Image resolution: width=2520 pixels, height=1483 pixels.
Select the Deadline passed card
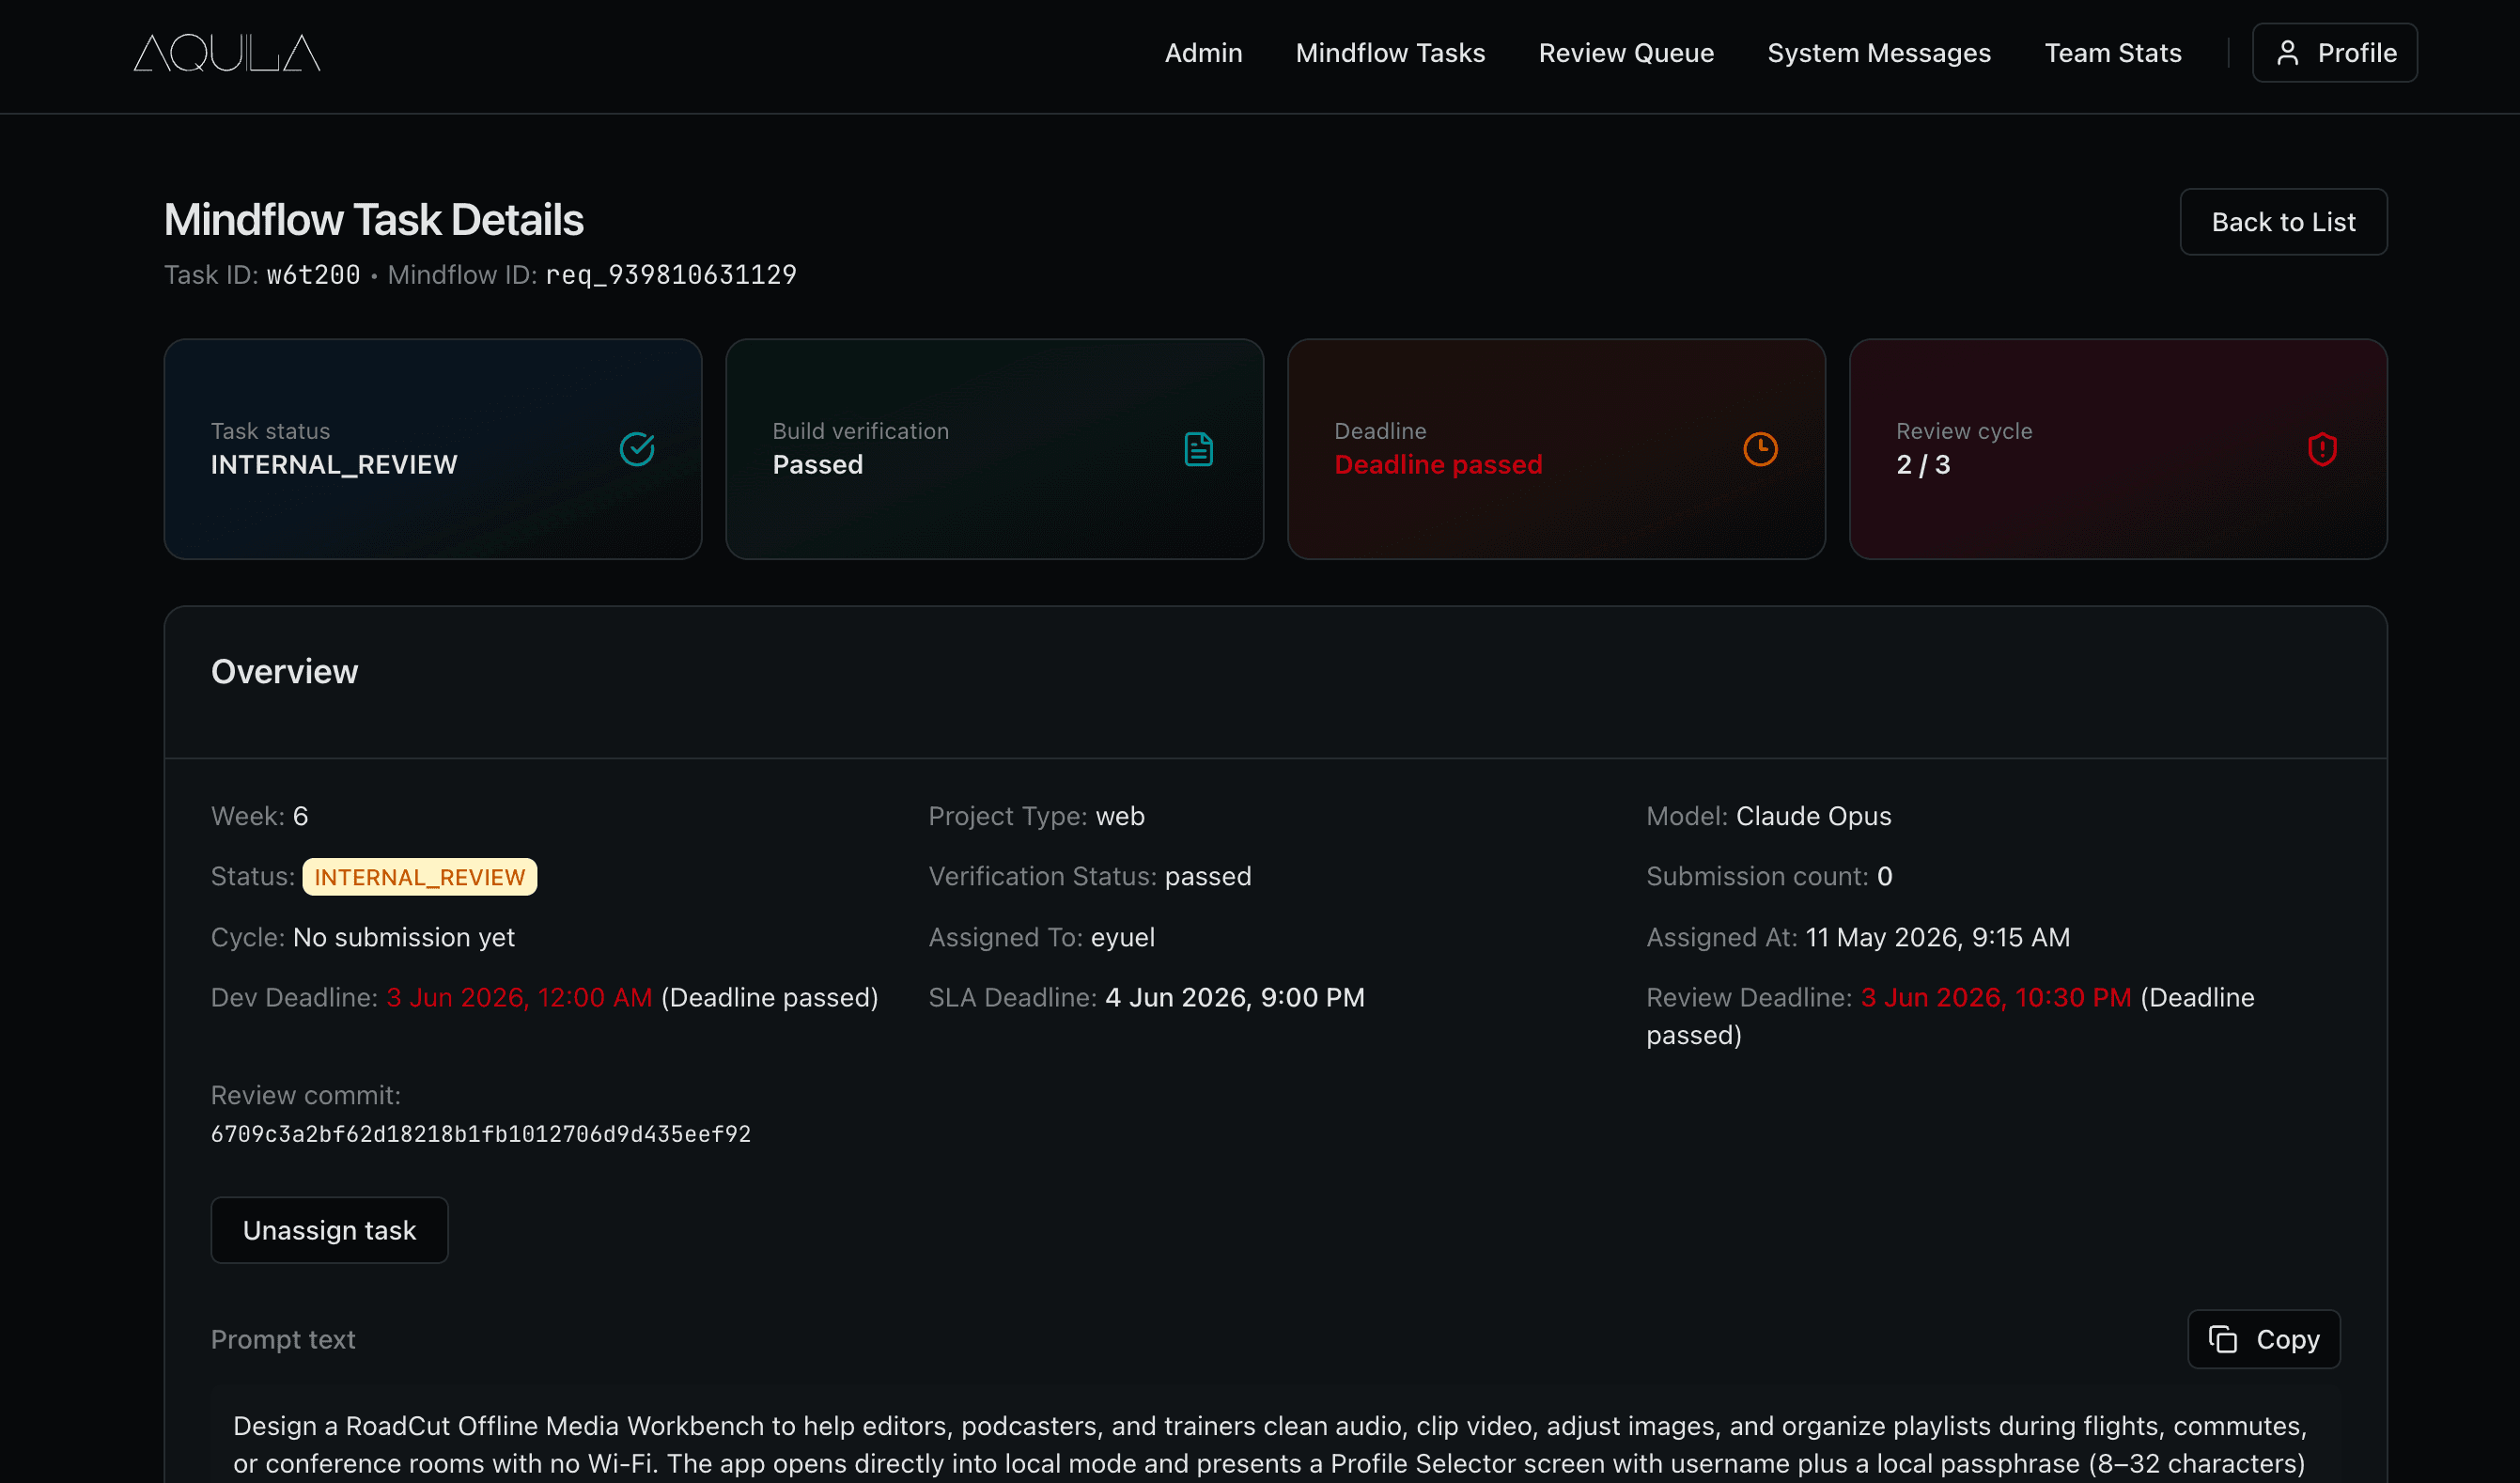coord(1556,449)
